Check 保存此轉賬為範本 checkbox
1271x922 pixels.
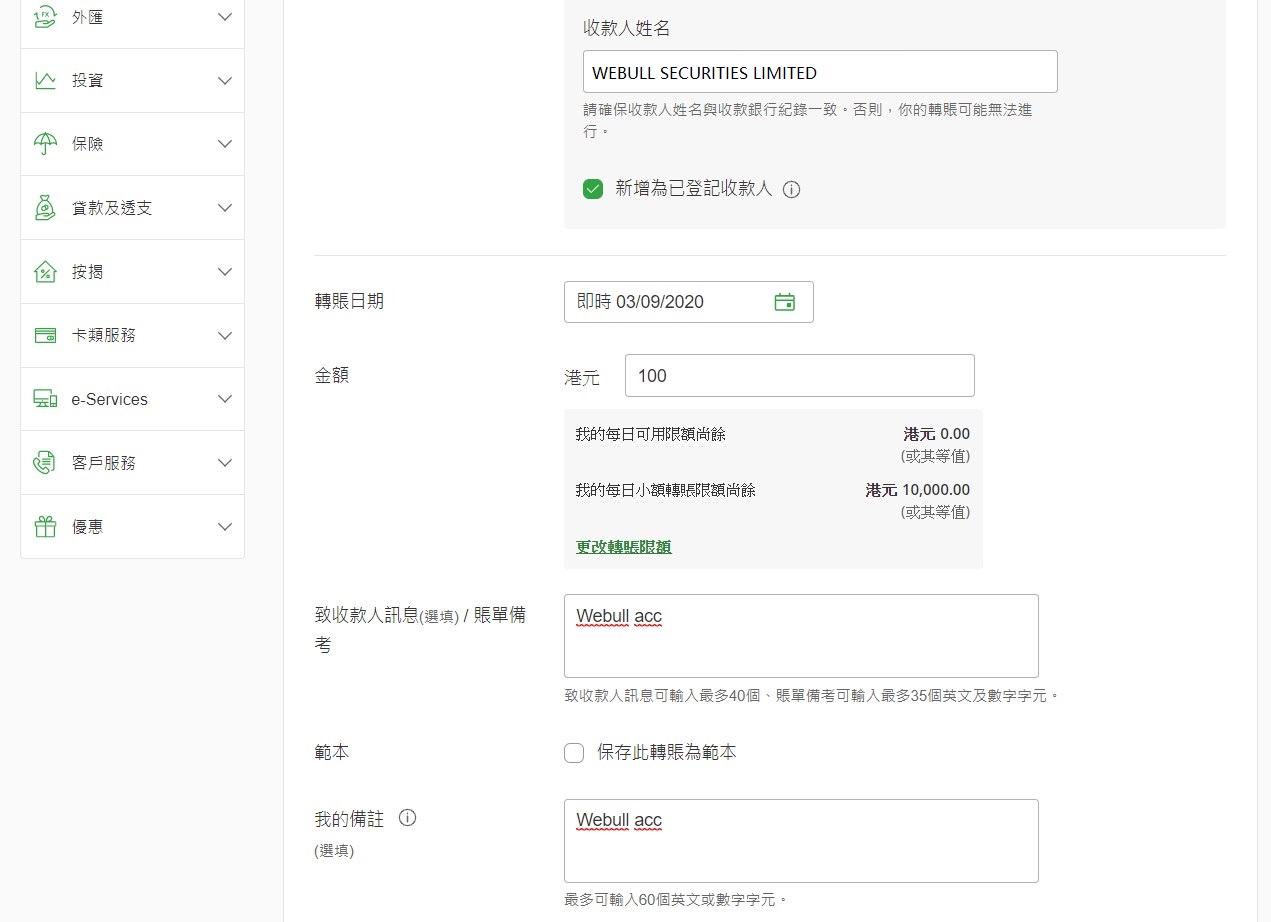pyautogui.click(x=574, y=753)
